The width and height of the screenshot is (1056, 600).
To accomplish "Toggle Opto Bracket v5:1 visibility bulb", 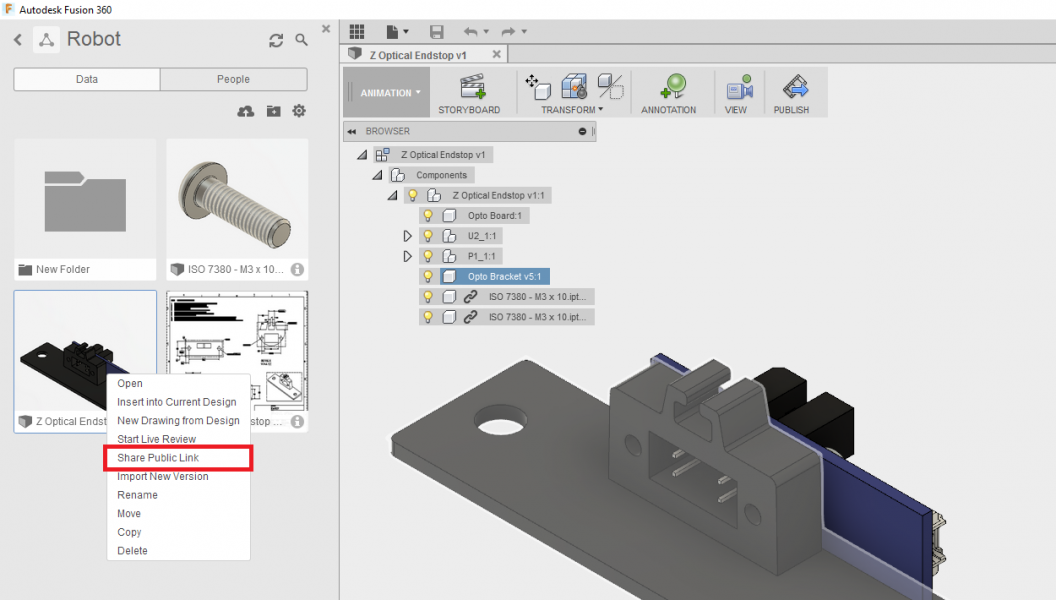I will (x=427, y=276).
